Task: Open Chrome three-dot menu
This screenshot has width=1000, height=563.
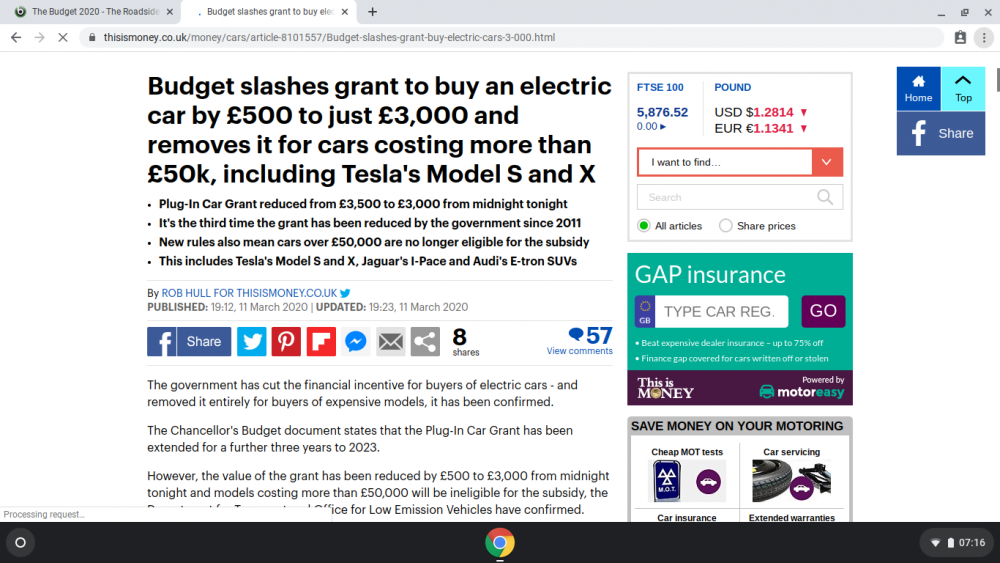Action: (x=984, y=38)
